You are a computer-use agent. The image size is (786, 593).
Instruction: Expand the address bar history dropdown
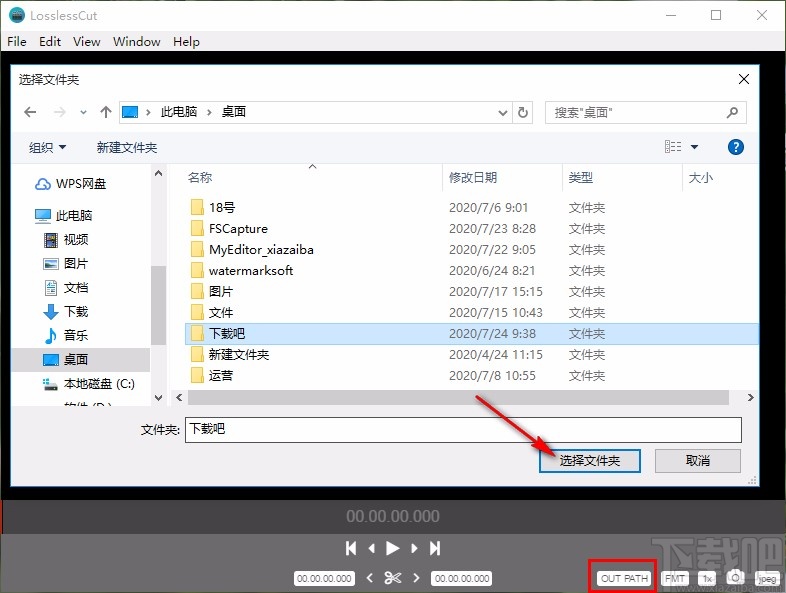coord(503,113)
